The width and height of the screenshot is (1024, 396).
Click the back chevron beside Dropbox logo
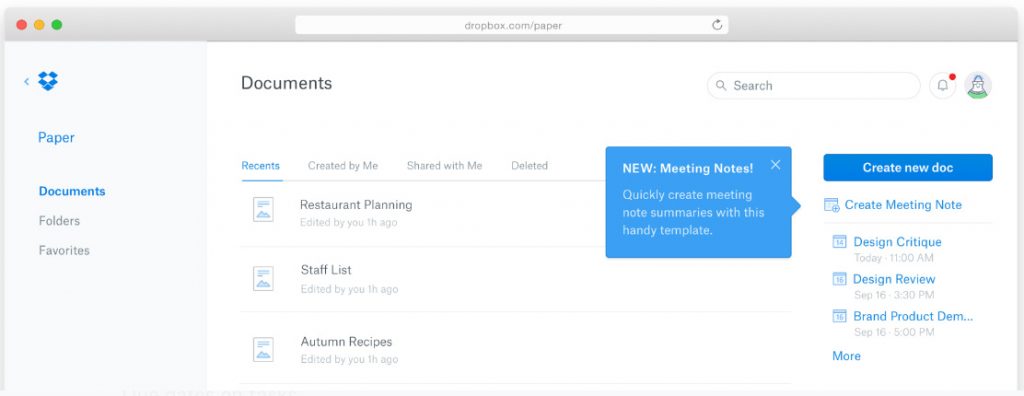pos(27,82)
